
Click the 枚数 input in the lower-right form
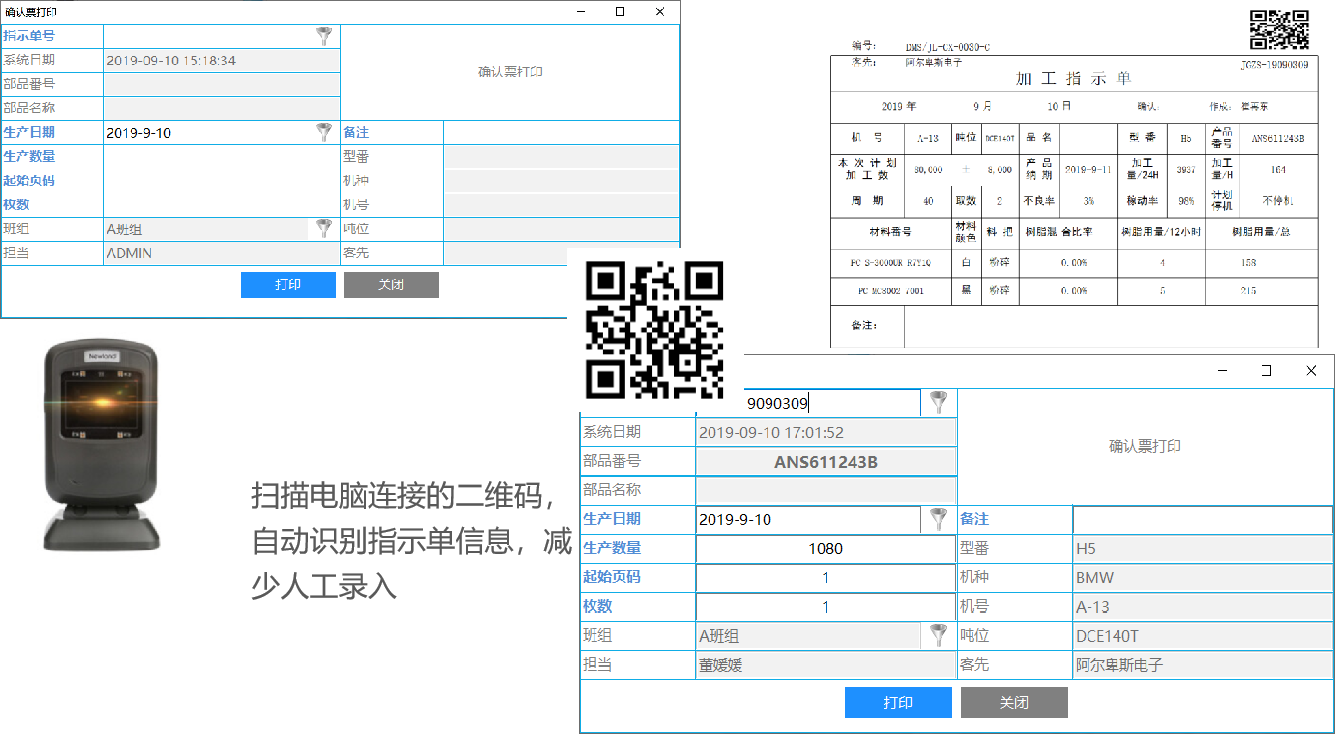coord(825,606)
